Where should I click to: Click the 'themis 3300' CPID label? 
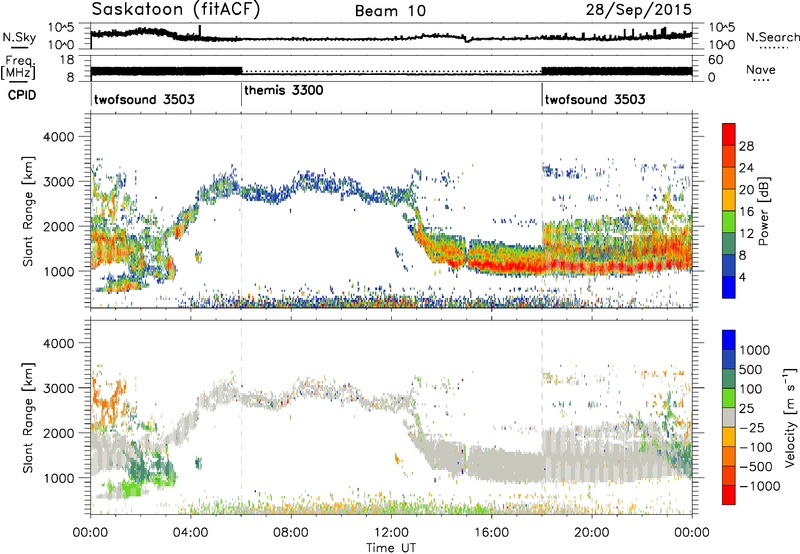pyautogui.click(x=284, y=91)
